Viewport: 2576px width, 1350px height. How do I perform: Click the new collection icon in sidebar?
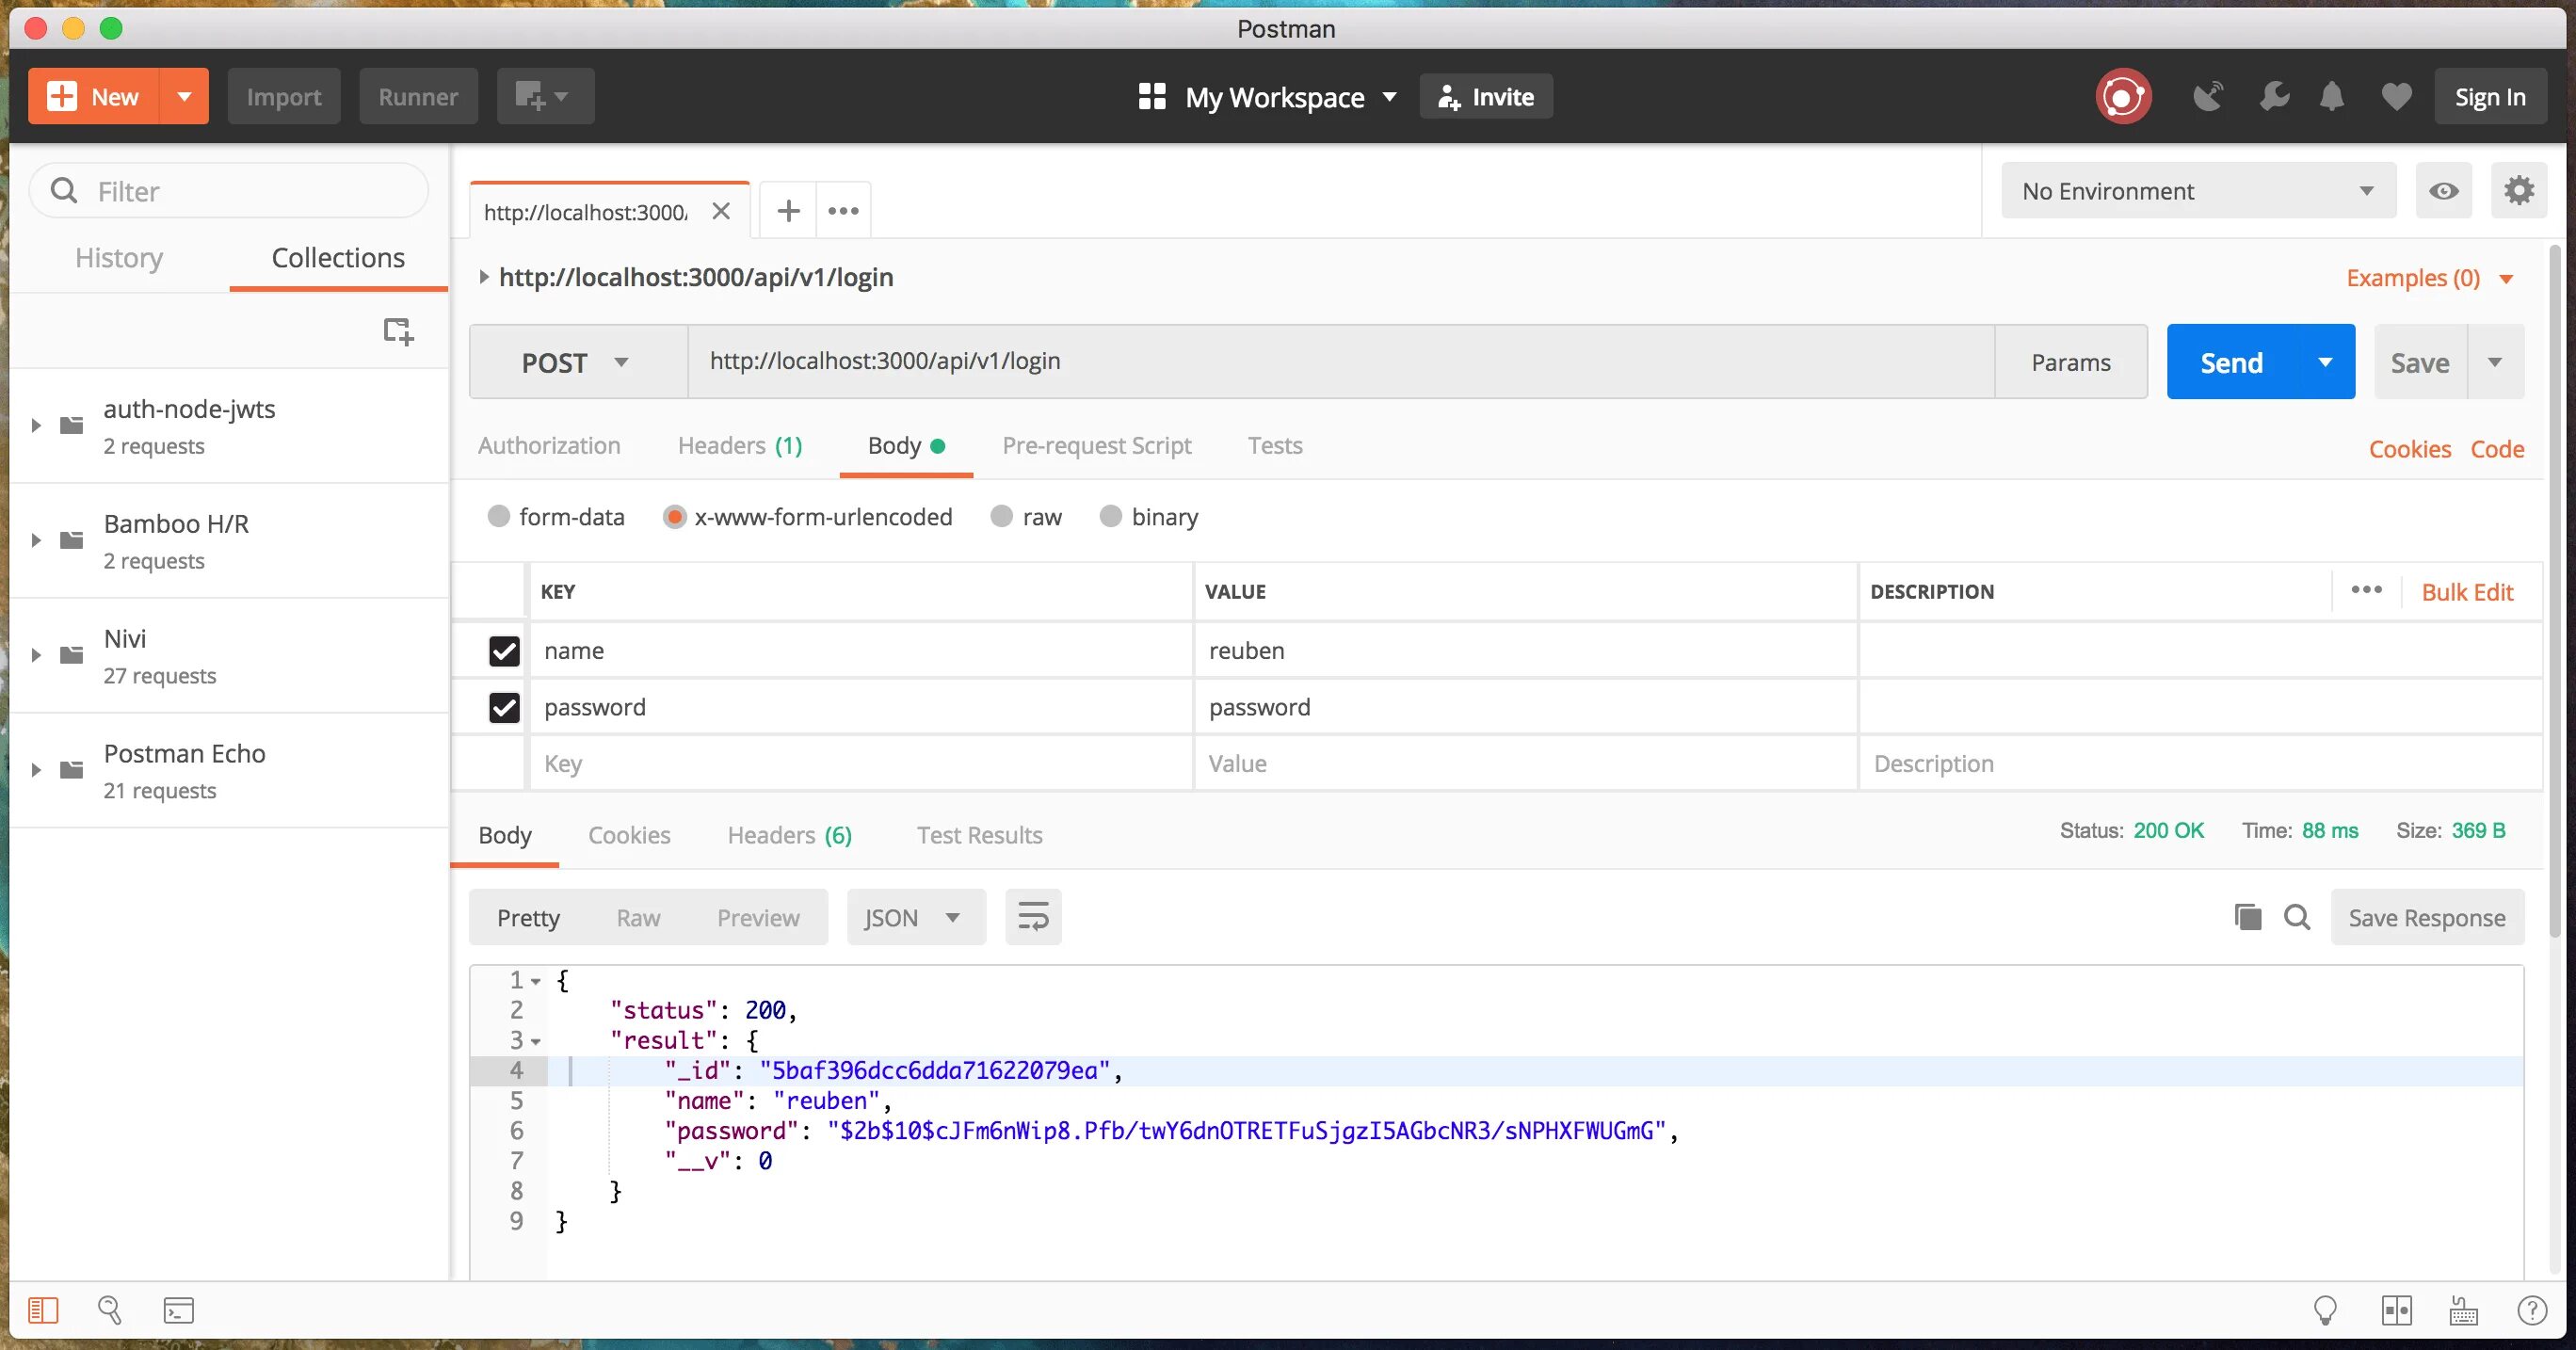point(398,331)
